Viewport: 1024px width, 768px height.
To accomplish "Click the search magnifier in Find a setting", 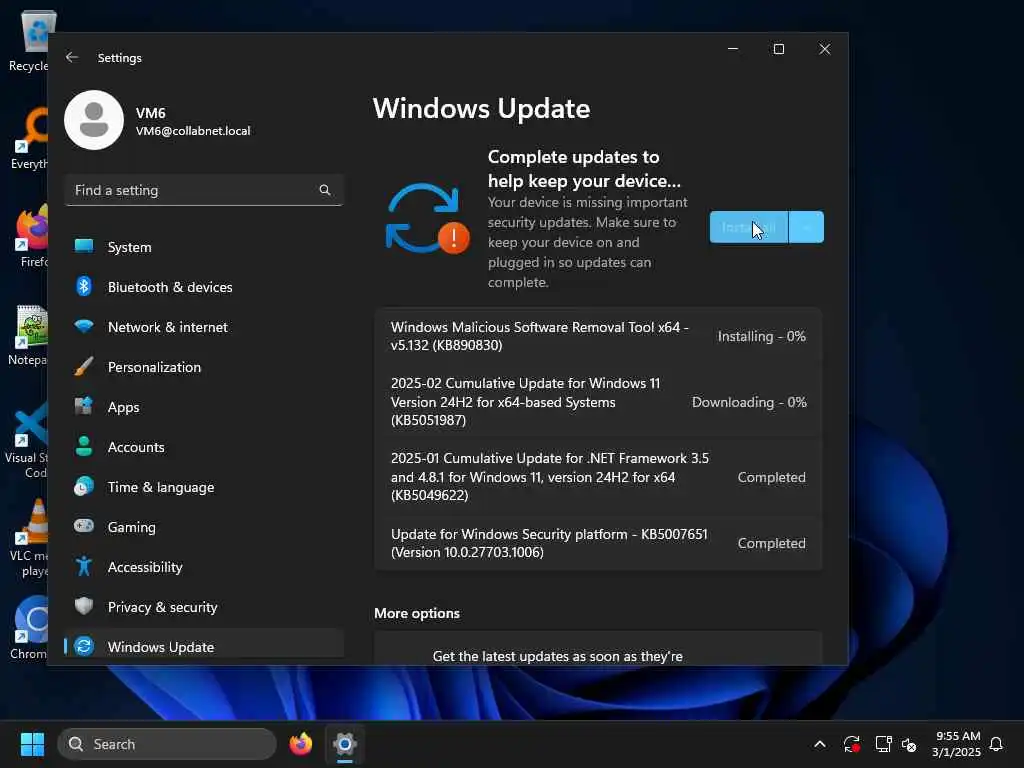I will [325, 190].
